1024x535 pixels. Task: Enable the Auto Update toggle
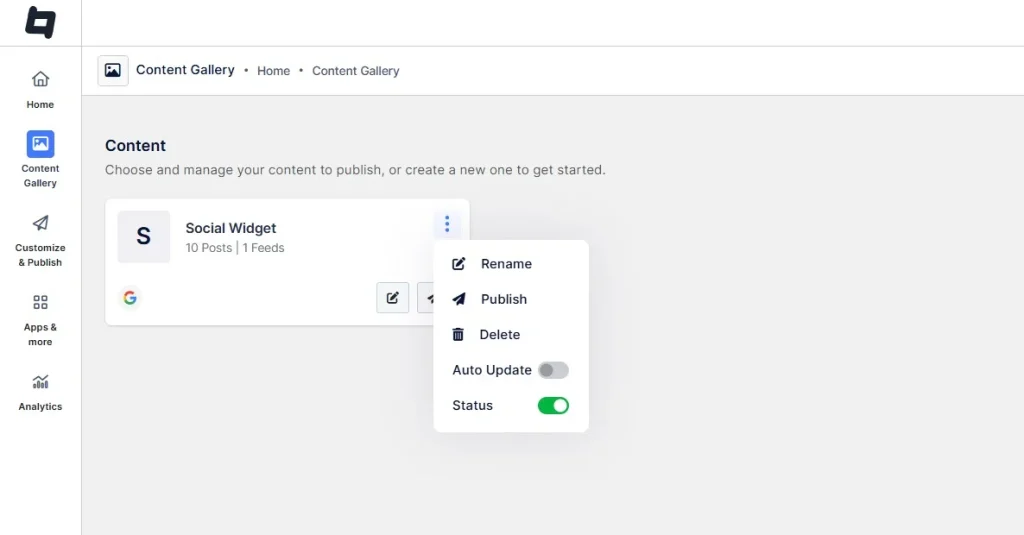coord(553,370)
